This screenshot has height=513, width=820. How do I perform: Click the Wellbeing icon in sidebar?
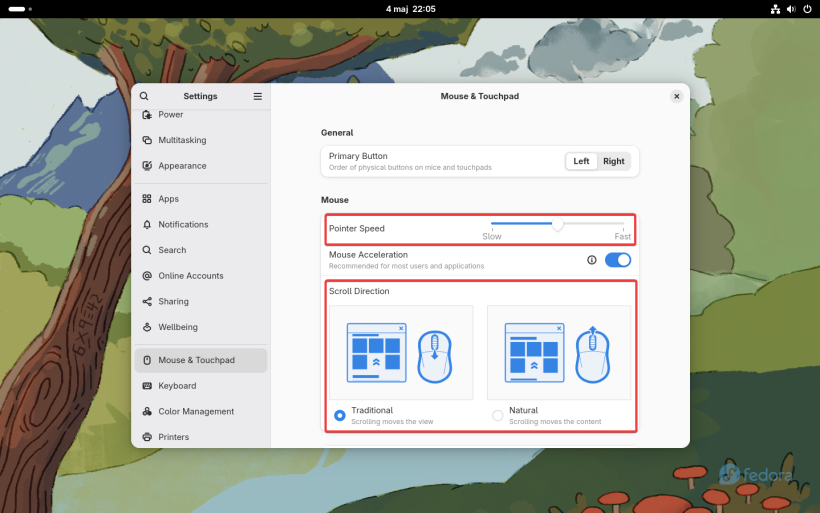point(147,327)
